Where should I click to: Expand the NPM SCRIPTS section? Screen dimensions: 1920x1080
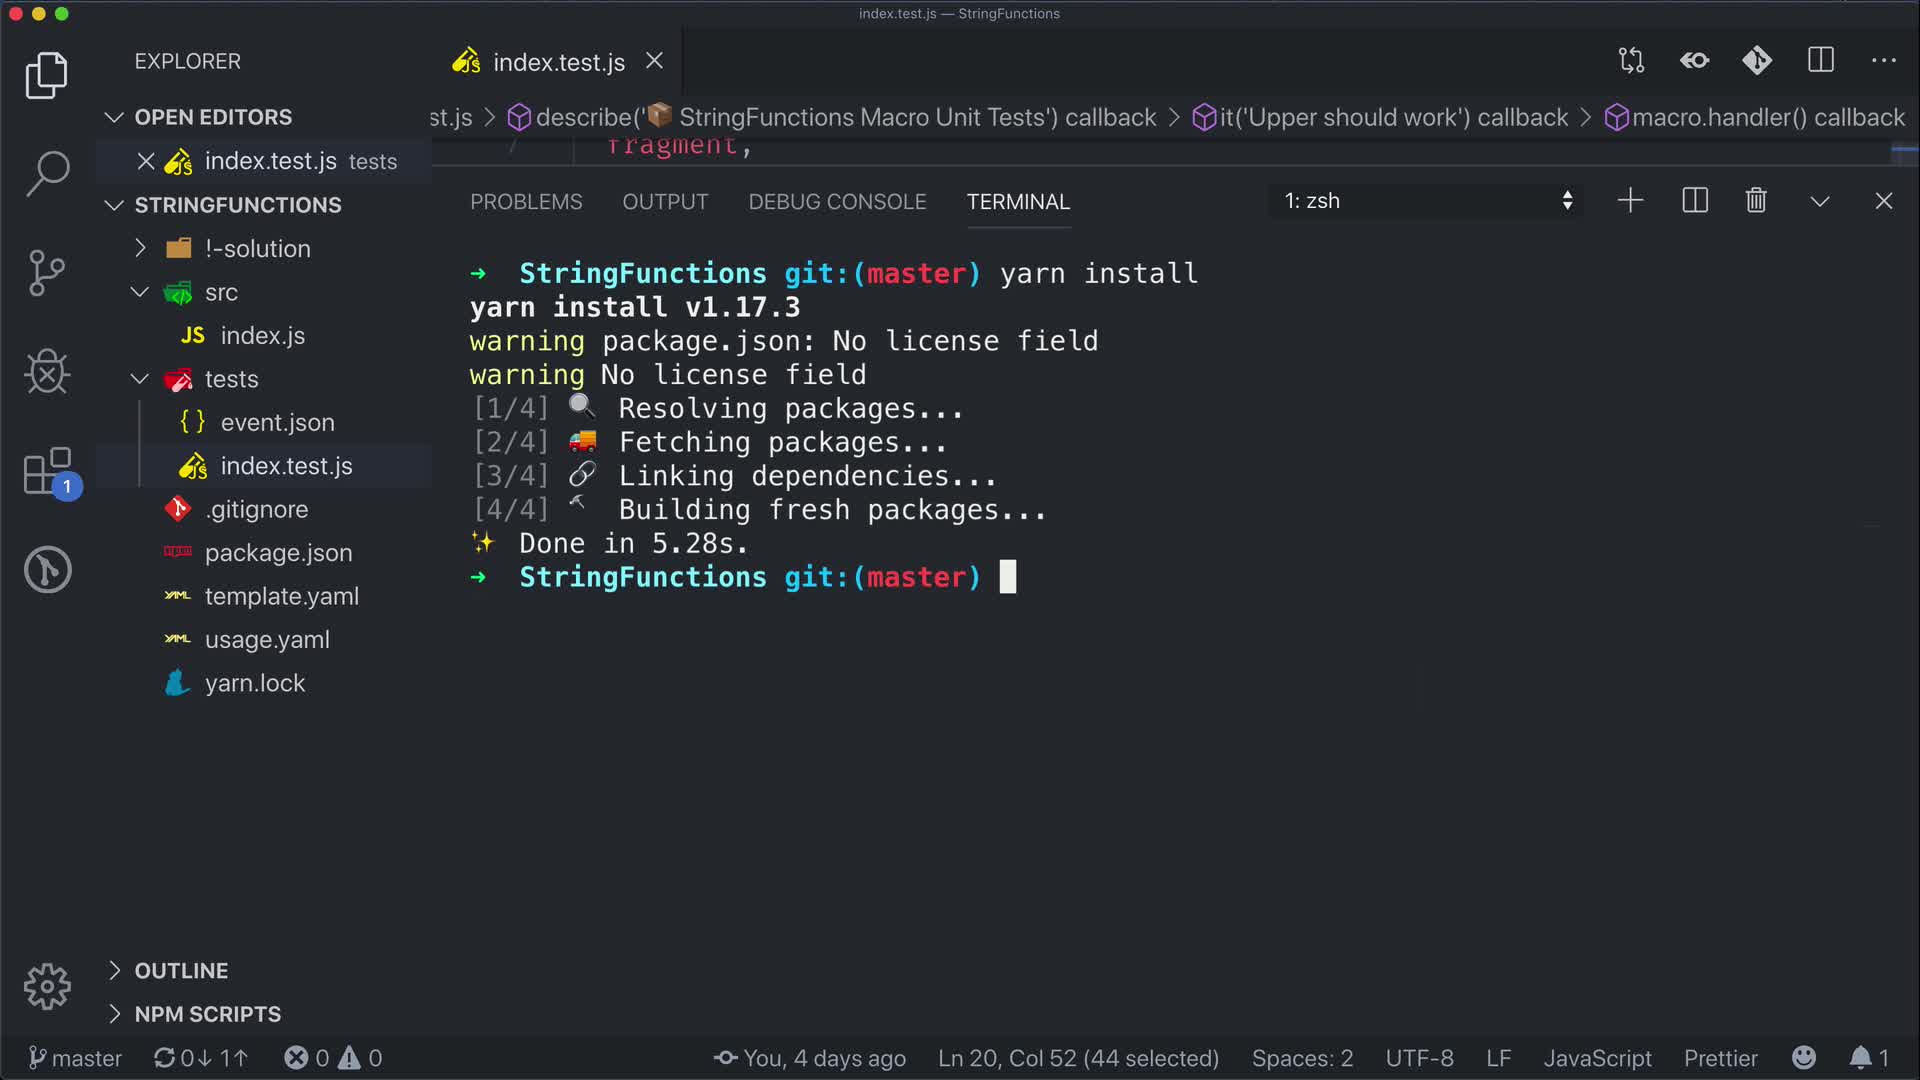207,1014
